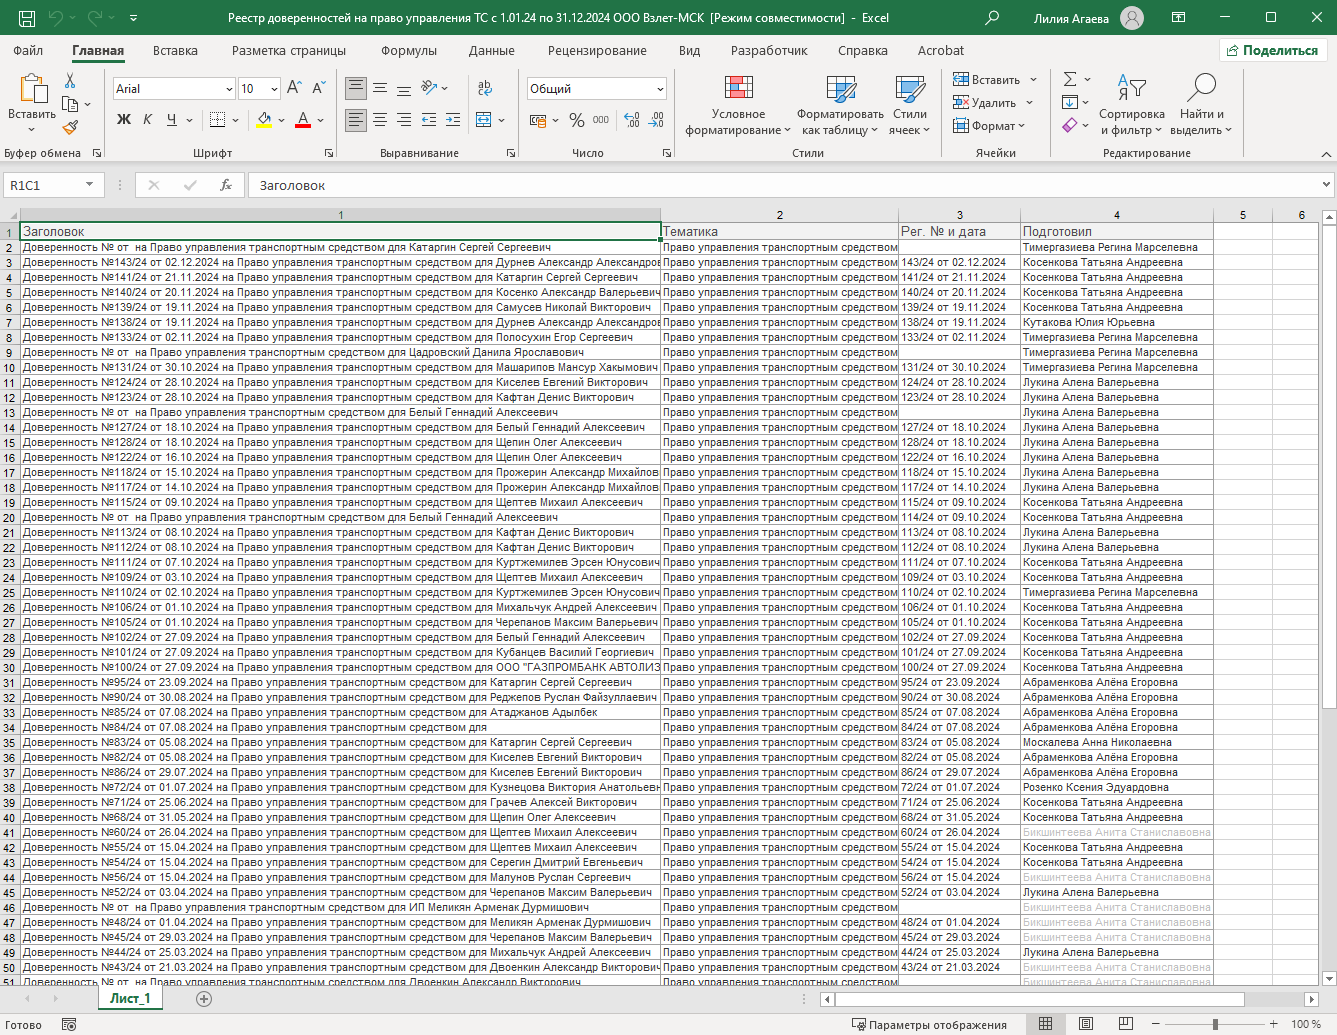Screen dimensions: 1337x1035
Task: Expand the Arial font name dropdown
Action: (229, 89)
